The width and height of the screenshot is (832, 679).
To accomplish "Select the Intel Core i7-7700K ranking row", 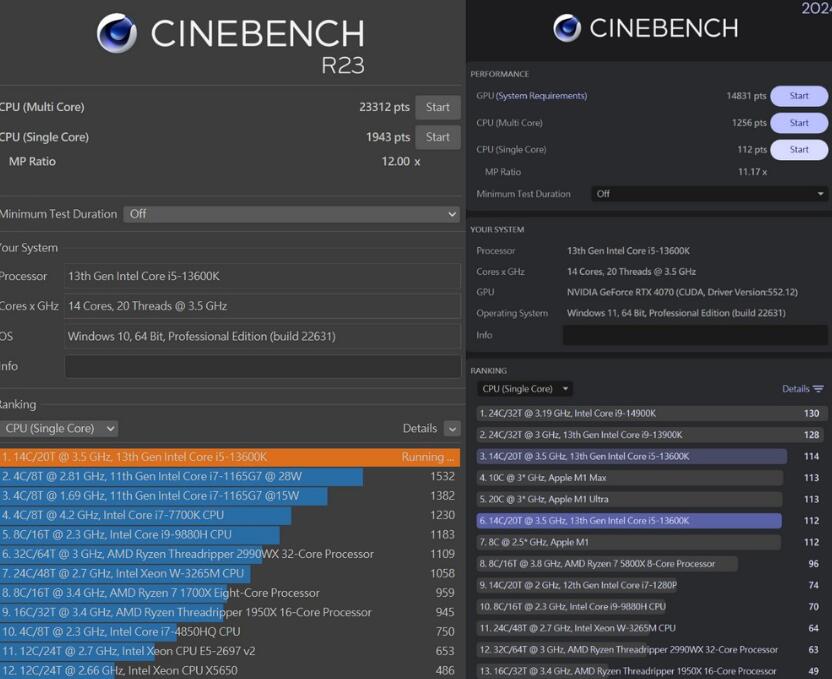I will pyautogui.click(x=230, y=515).
